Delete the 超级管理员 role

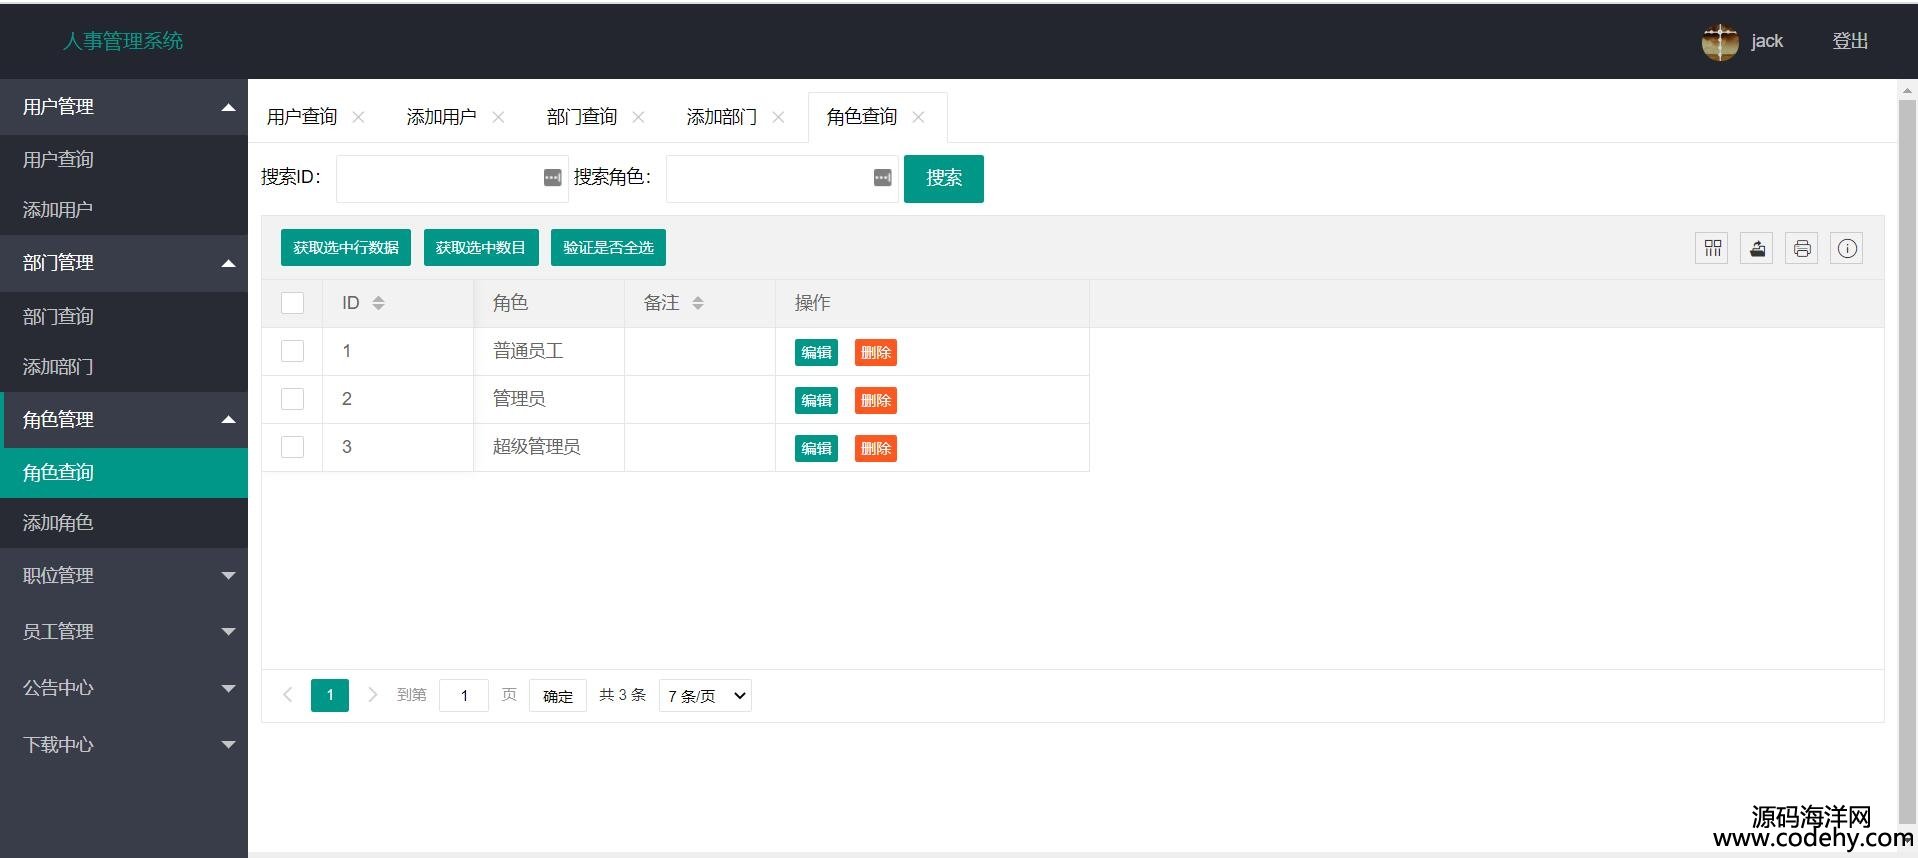876,448
